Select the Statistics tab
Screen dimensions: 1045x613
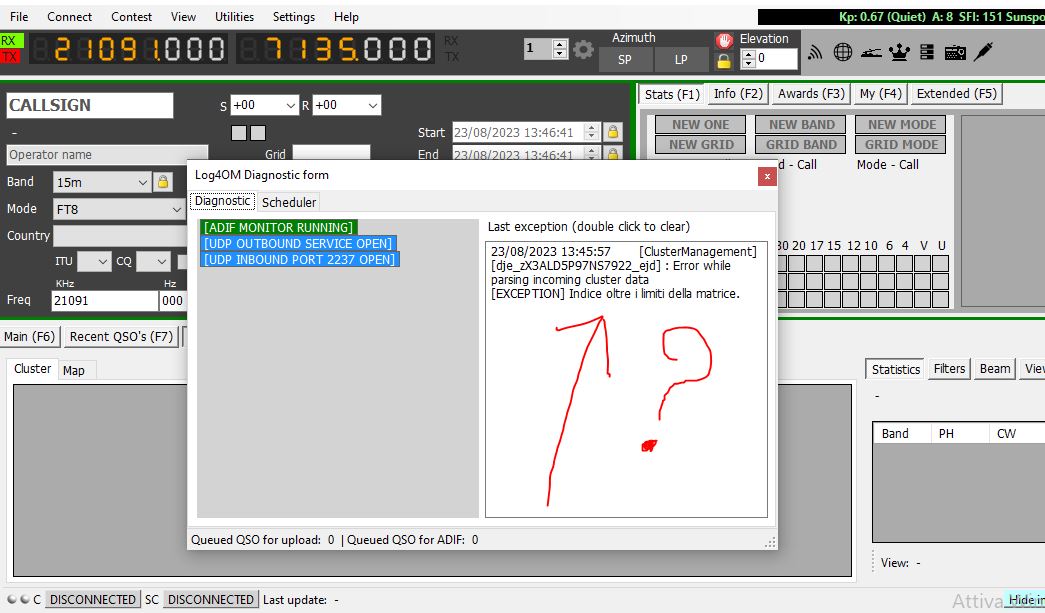[896, 369]
